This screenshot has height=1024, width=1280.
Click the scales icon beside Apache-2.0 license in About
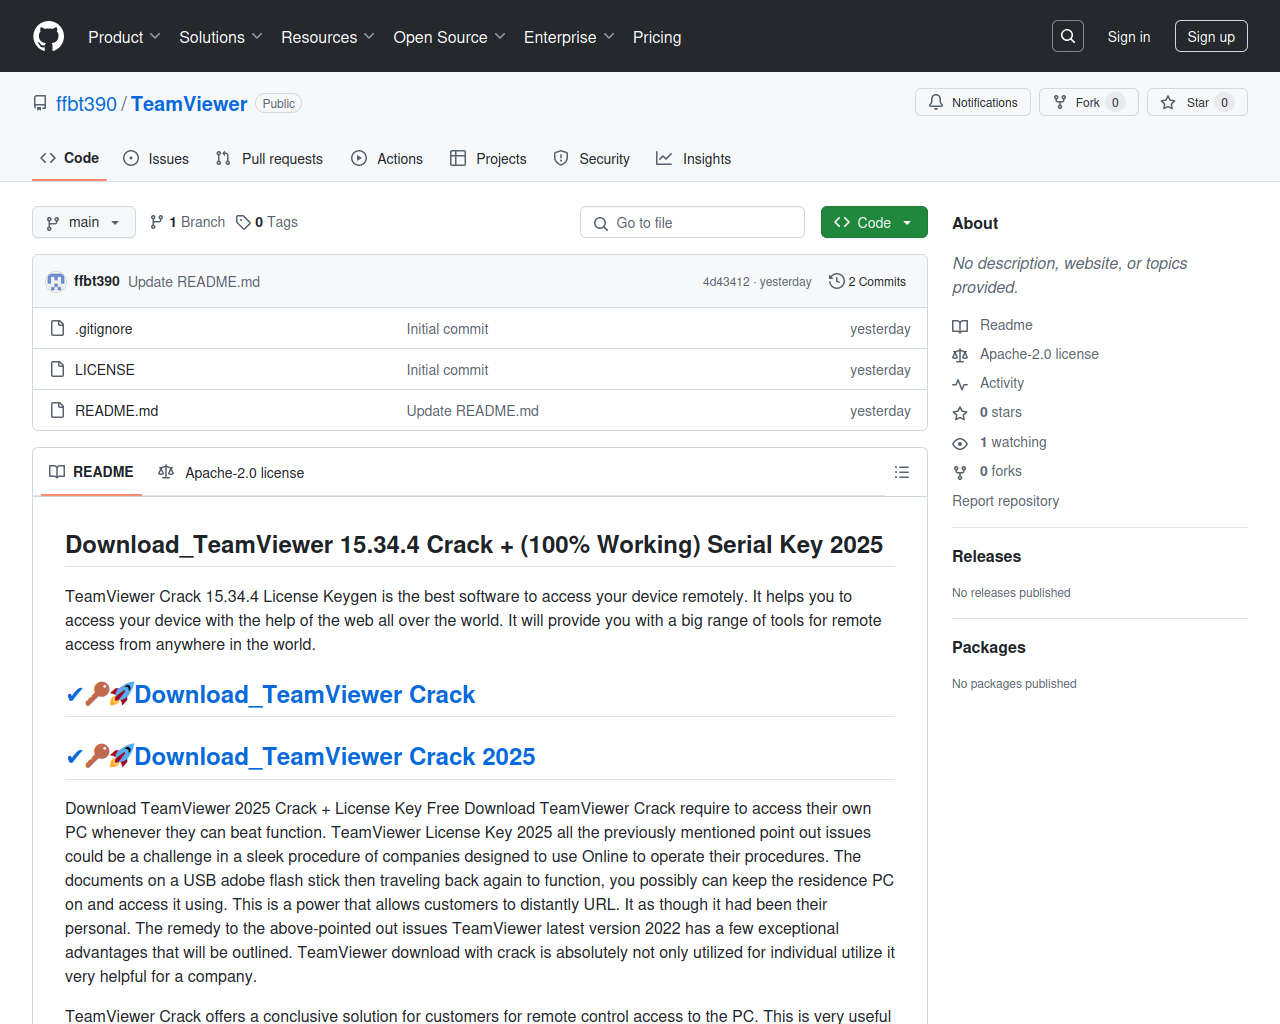coord(960,355)
